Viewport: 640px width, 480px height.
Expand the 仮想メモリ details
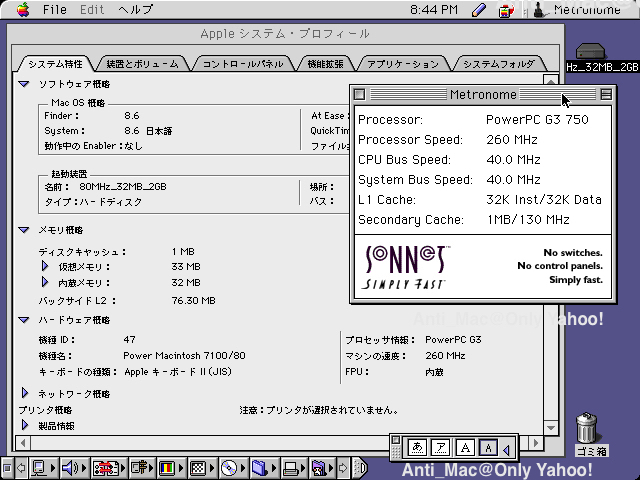point(45,267)
